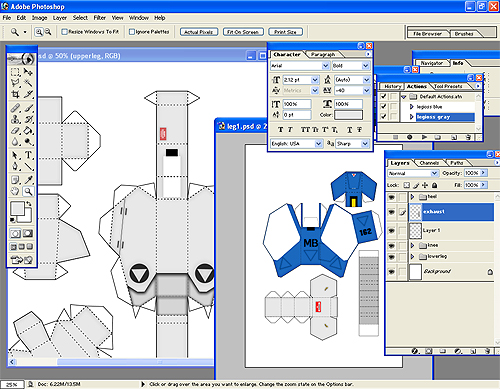Screen dimensions: 500x389
Task: Enable Ignore Palettes checkbox
Action: [132, 32]
